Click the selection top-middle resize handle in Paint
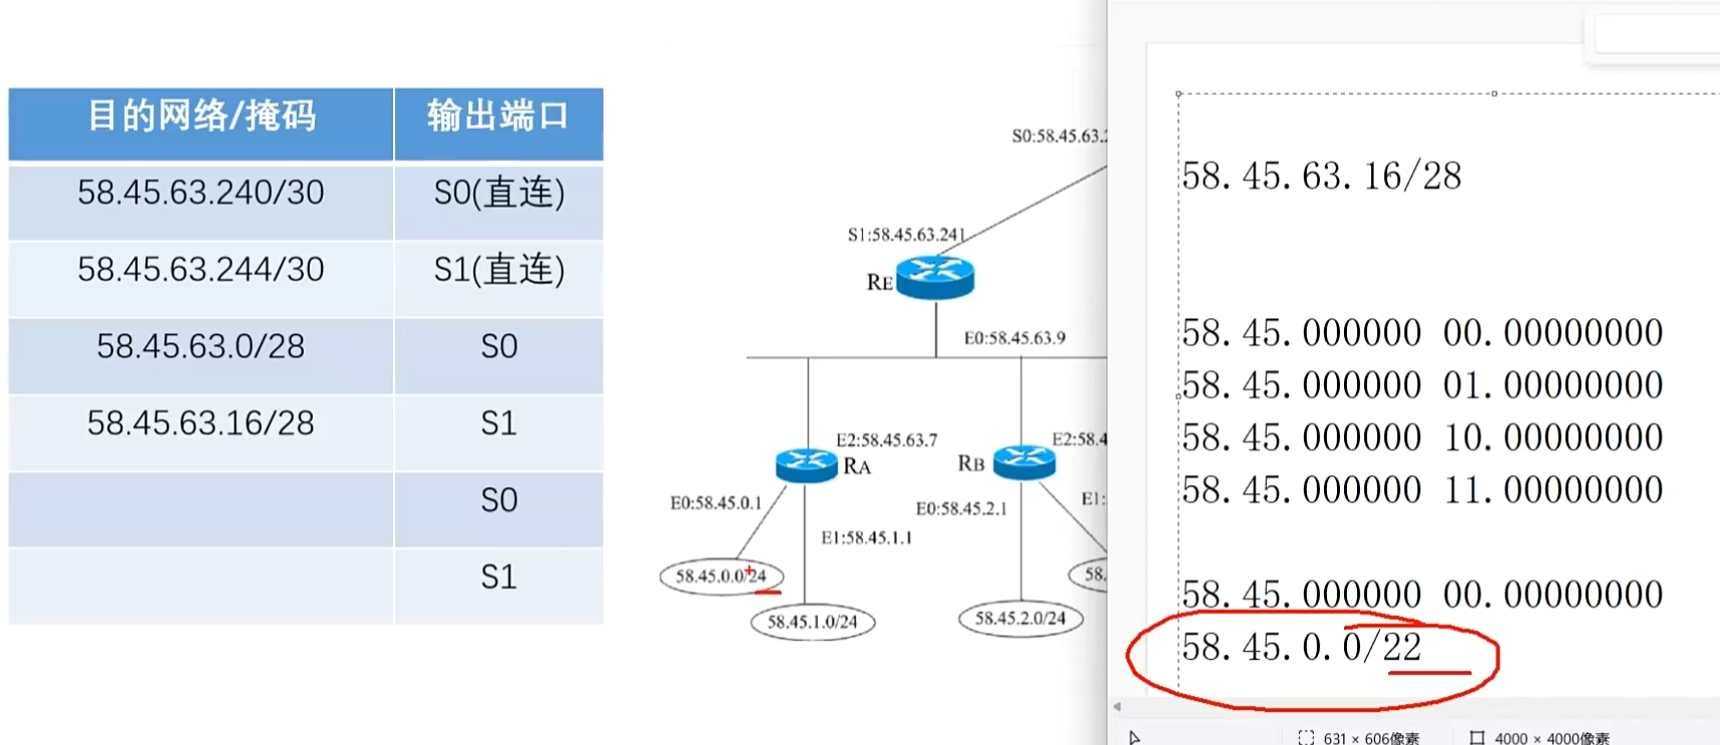 point(1494,93)
